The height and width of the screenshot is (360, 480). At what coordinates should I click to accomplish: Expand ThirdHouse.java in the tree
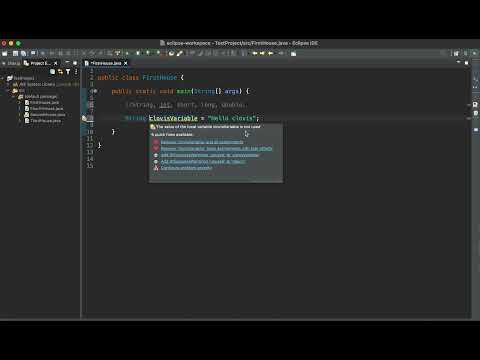tap(19, 121)
